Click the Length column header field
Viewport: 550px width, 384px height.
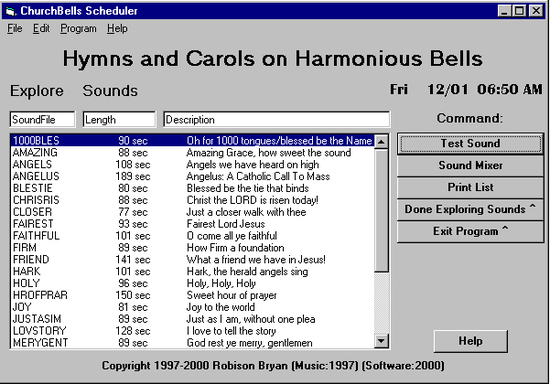click(x=119, y=120)
